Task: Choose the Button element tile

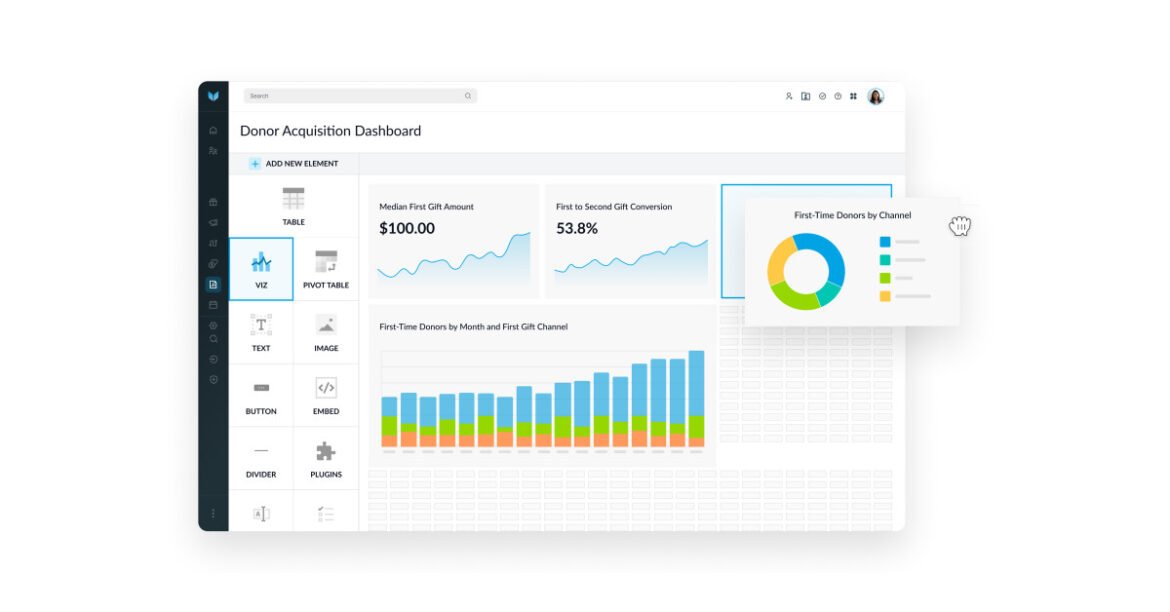Action: point(261,394)
